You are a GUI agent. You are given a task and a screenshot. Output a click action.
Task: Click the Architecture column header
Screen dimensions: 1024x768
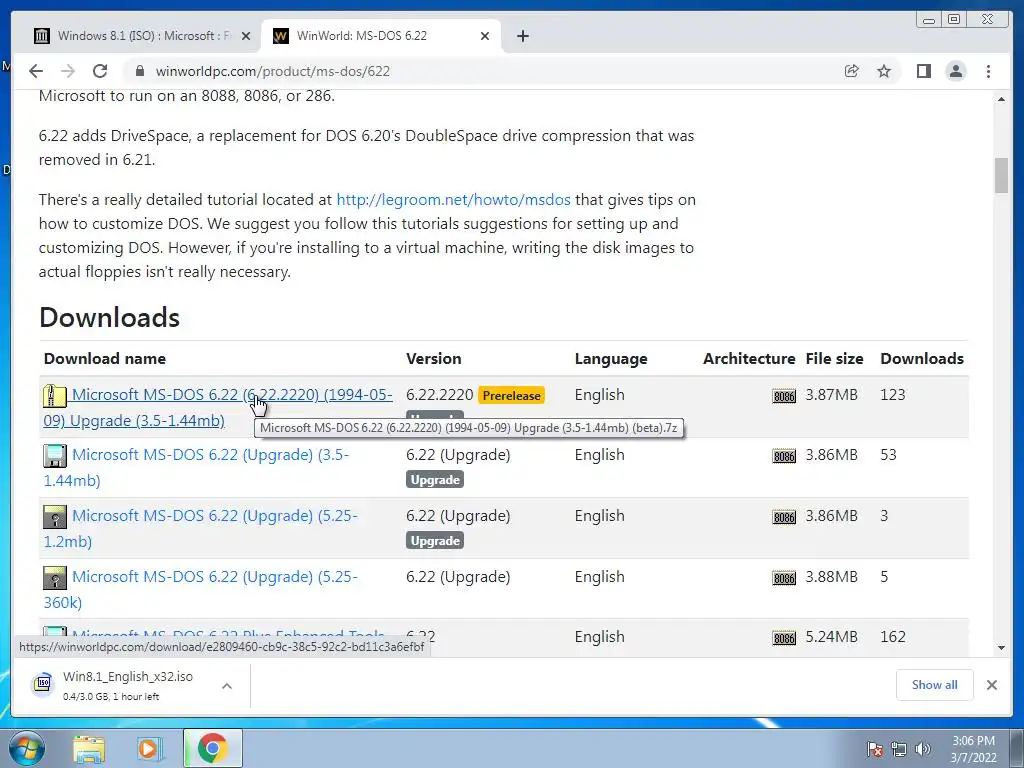pos(749,359)
